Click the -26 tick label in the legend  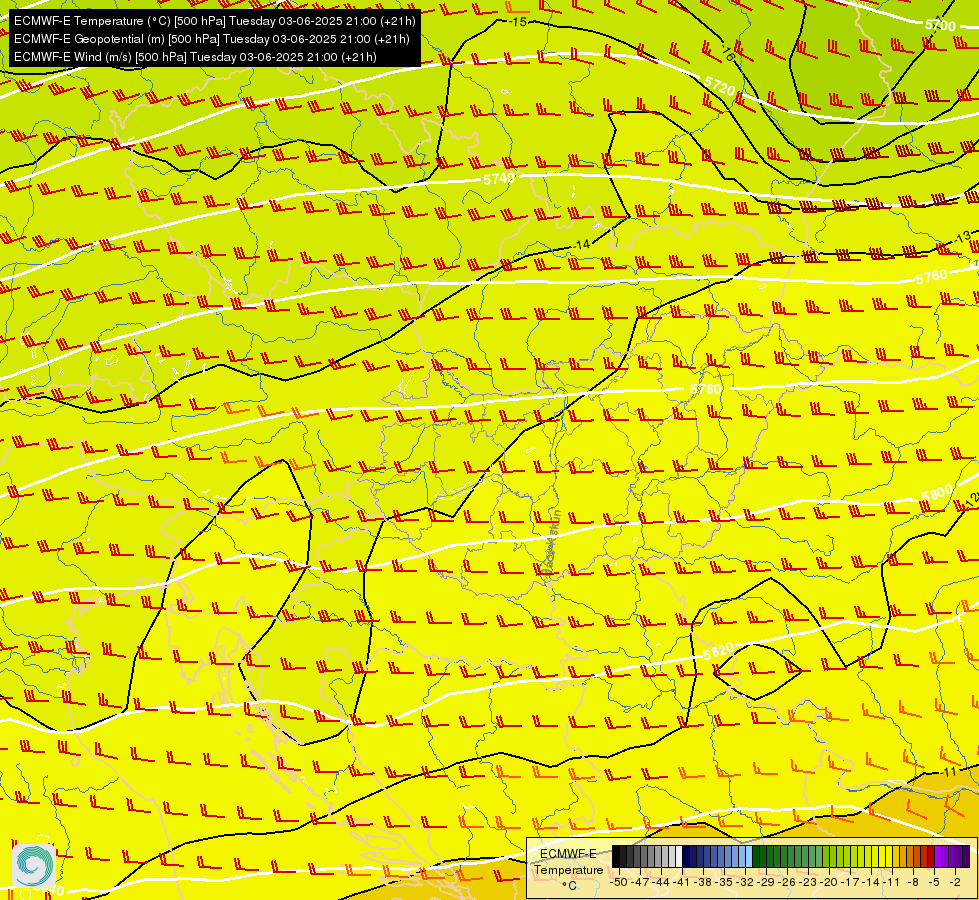point(788,882)
